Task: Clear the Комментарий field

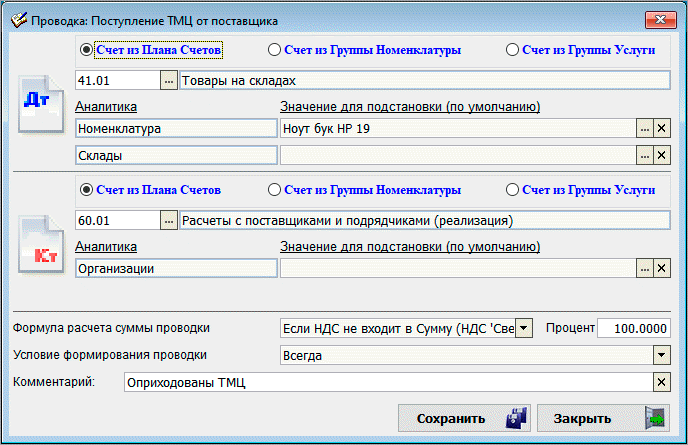Action: click(662, 382)
